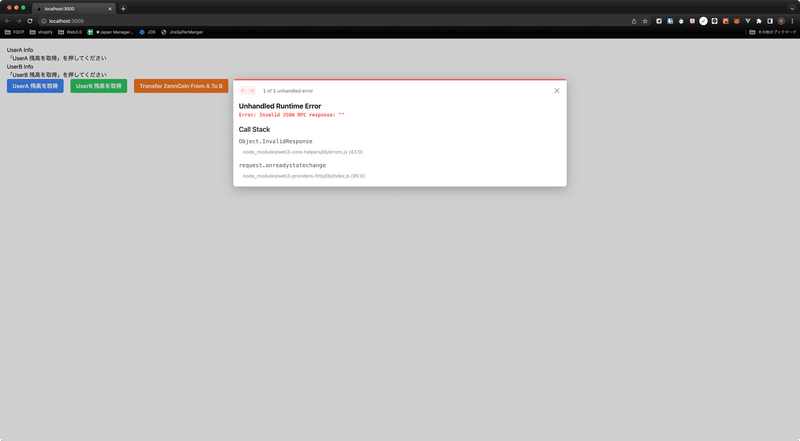View site information icon in address bar
The width and height of the screenshot is (800, 441).
coord(43,21)
